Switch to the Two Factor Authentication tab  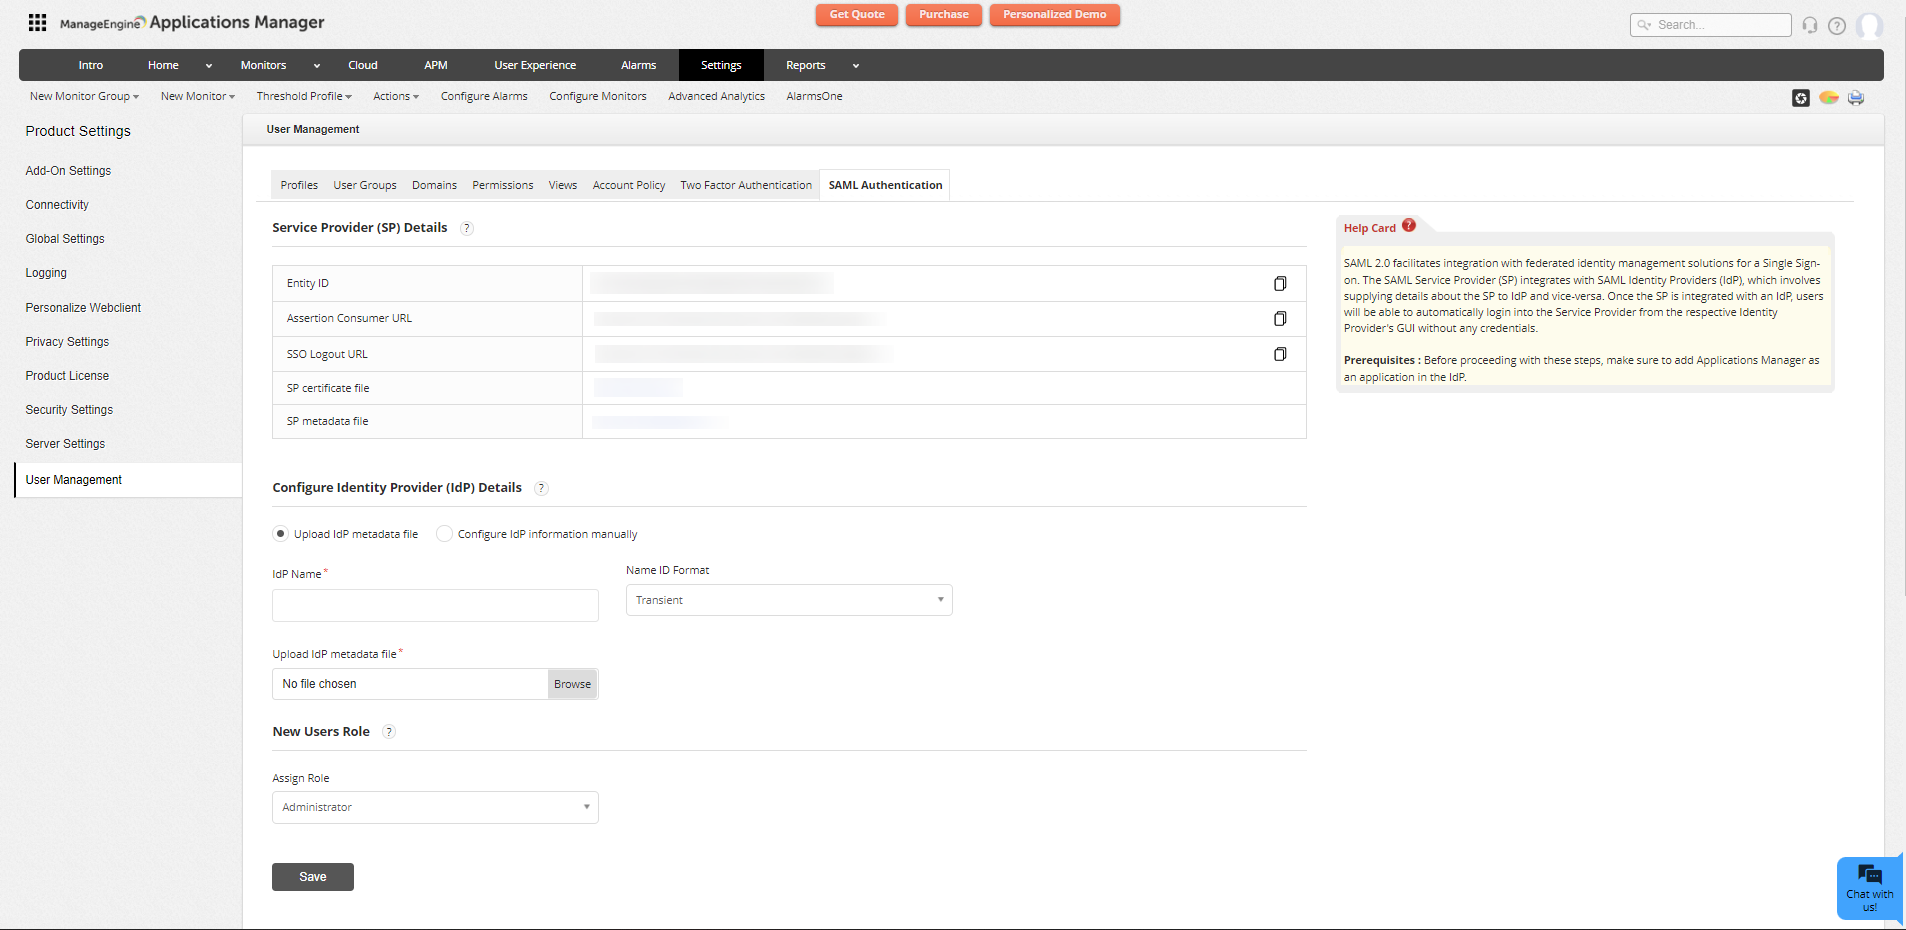(x=746, y=185)
